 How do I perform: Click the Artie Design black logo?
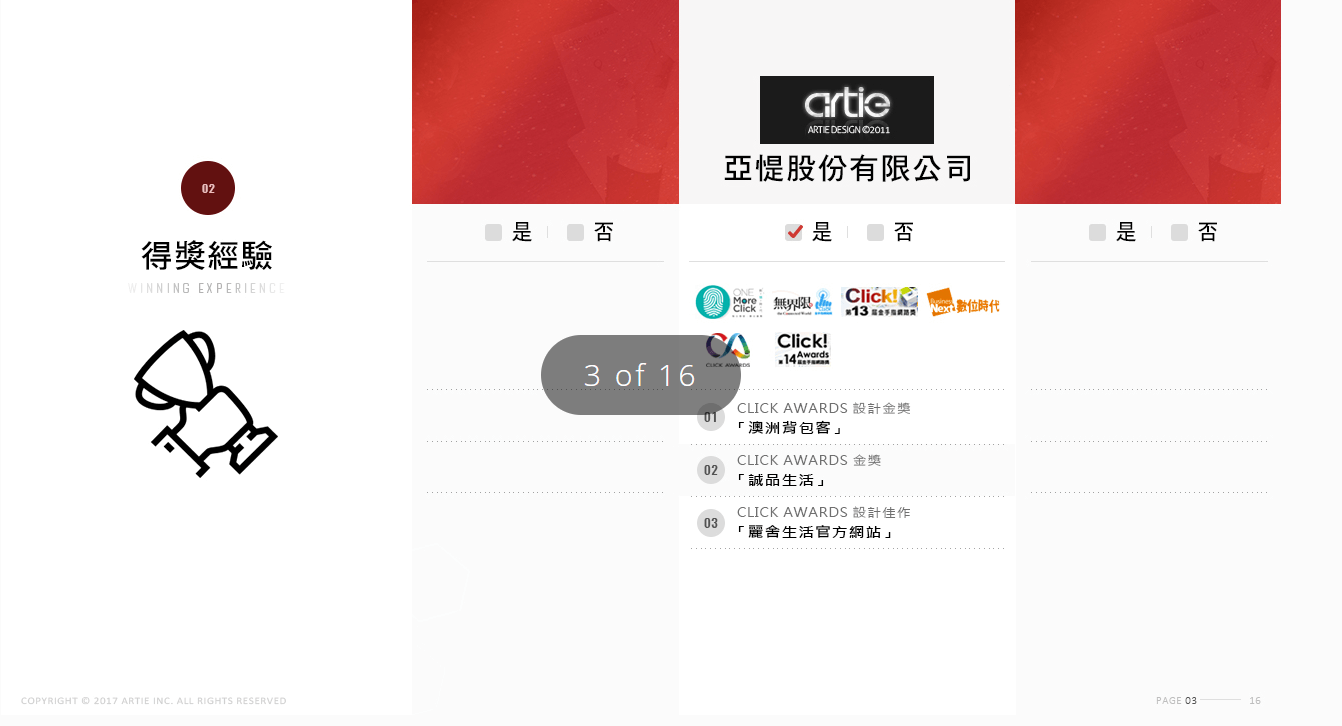click(x=847, y=110)
